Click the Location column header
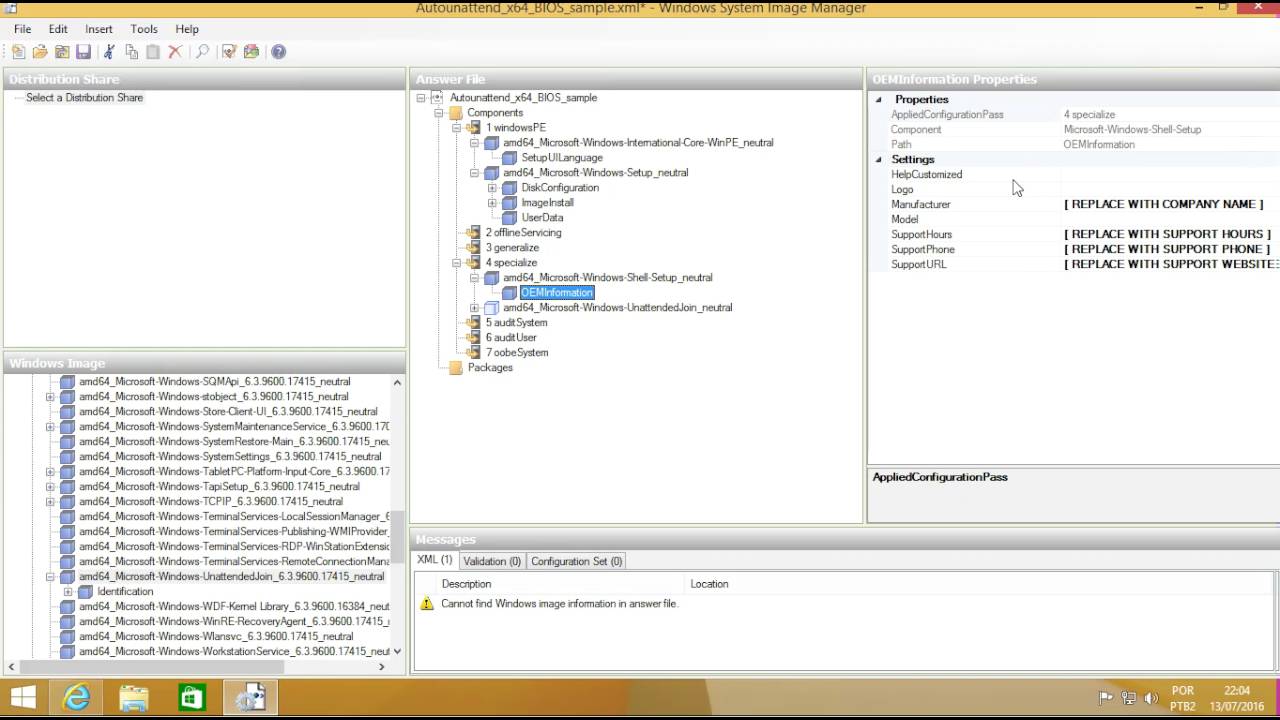1280x720 pixels. coord(980,584)
